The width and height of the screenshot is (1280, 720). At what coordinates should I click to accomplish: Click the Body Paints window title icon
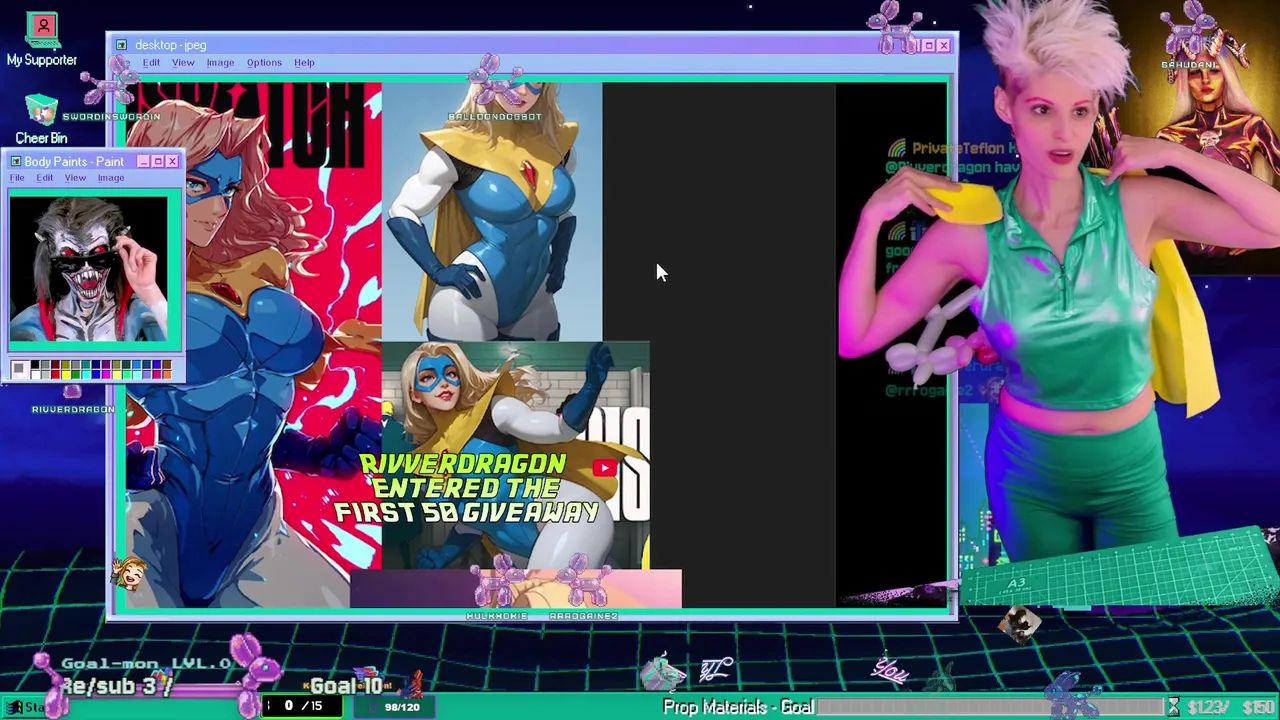pos(15,161)
